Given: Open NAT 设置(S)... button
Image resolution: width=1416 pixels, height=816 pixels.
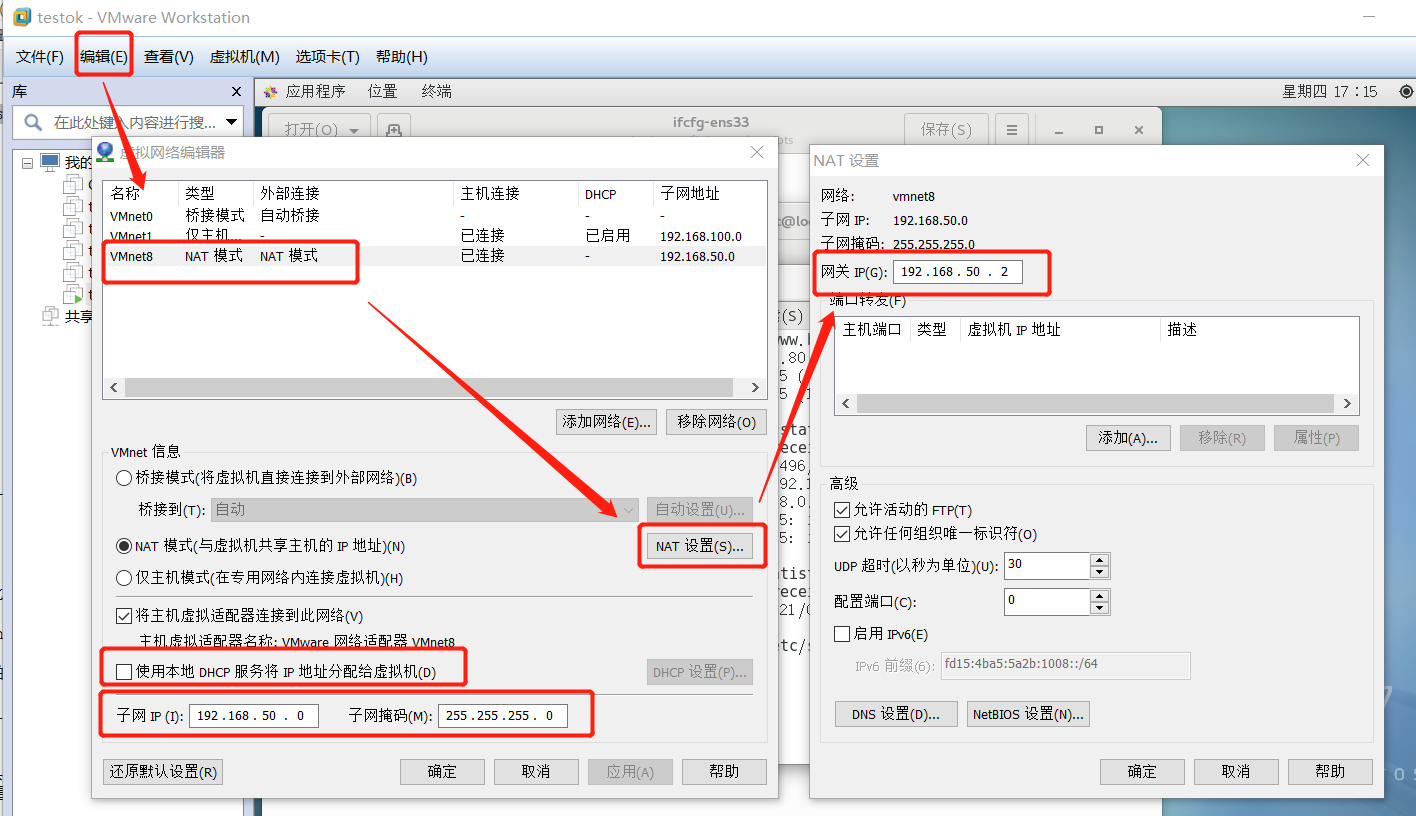Looking at the screenshot, I should point(700,546).
